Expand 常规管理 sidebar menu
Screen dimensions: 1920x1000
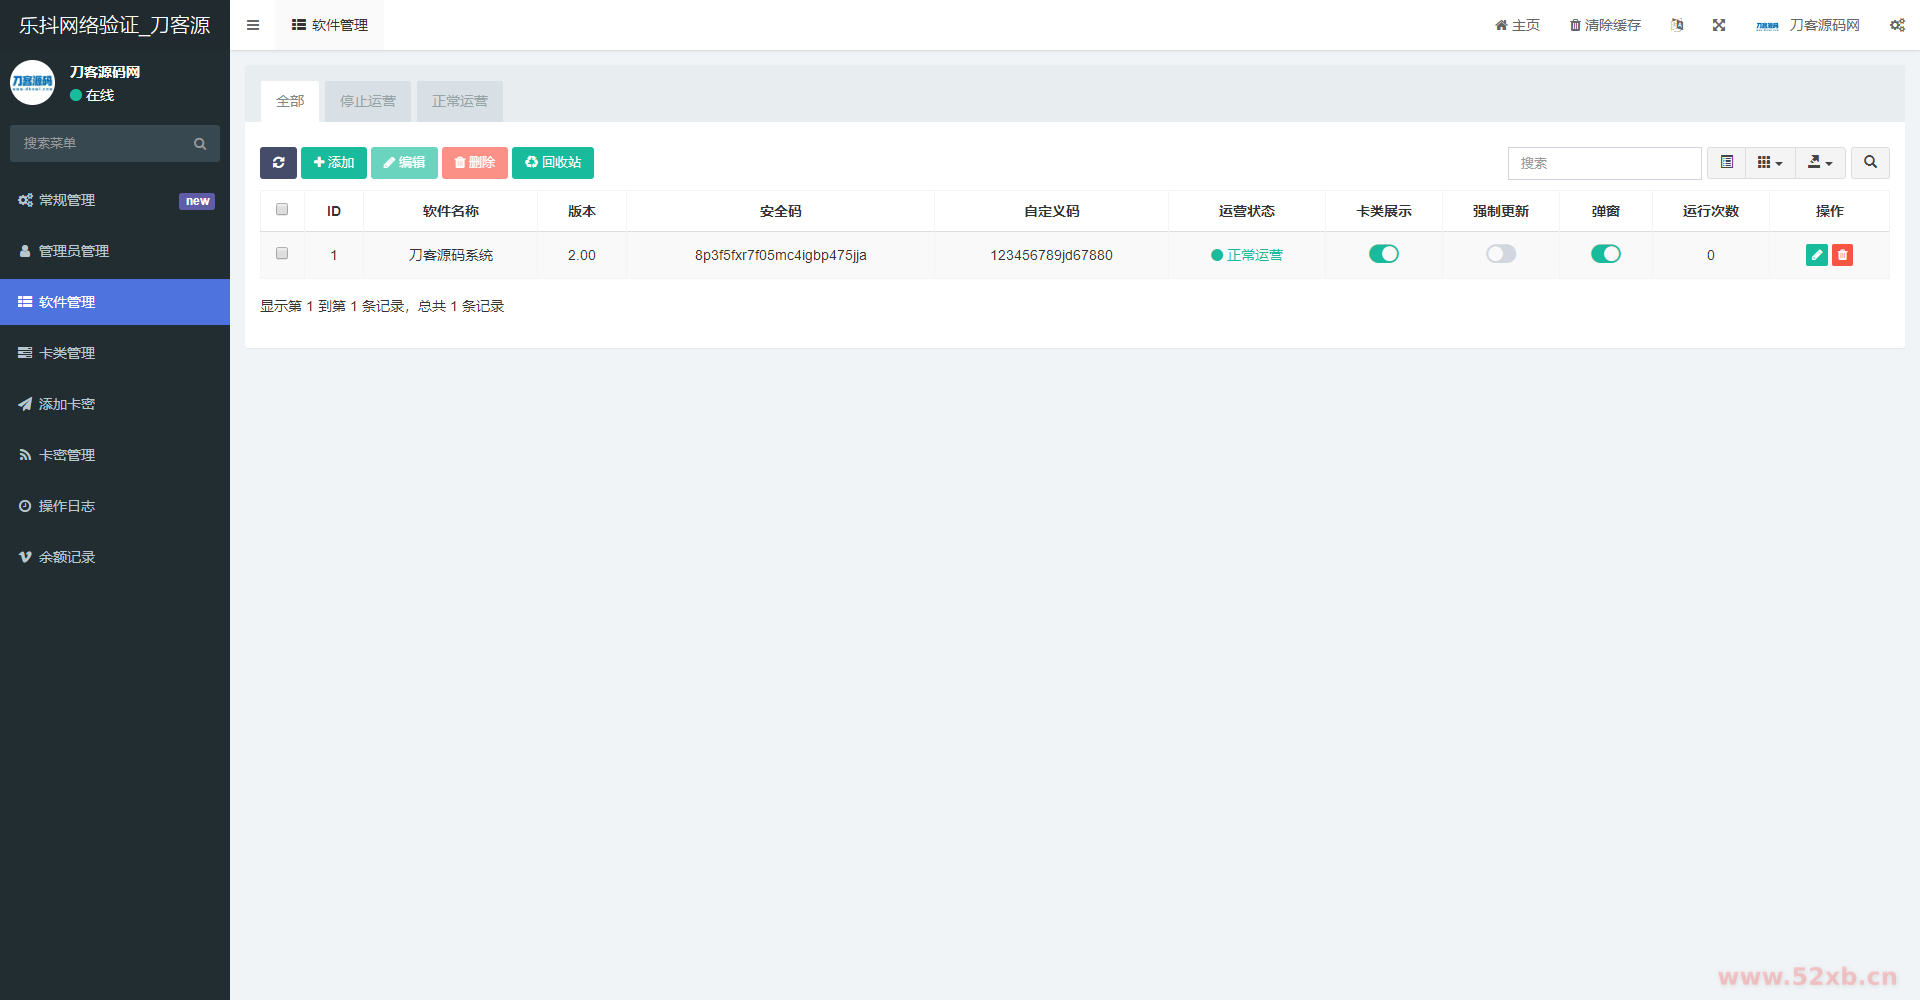tap(115, 200)
